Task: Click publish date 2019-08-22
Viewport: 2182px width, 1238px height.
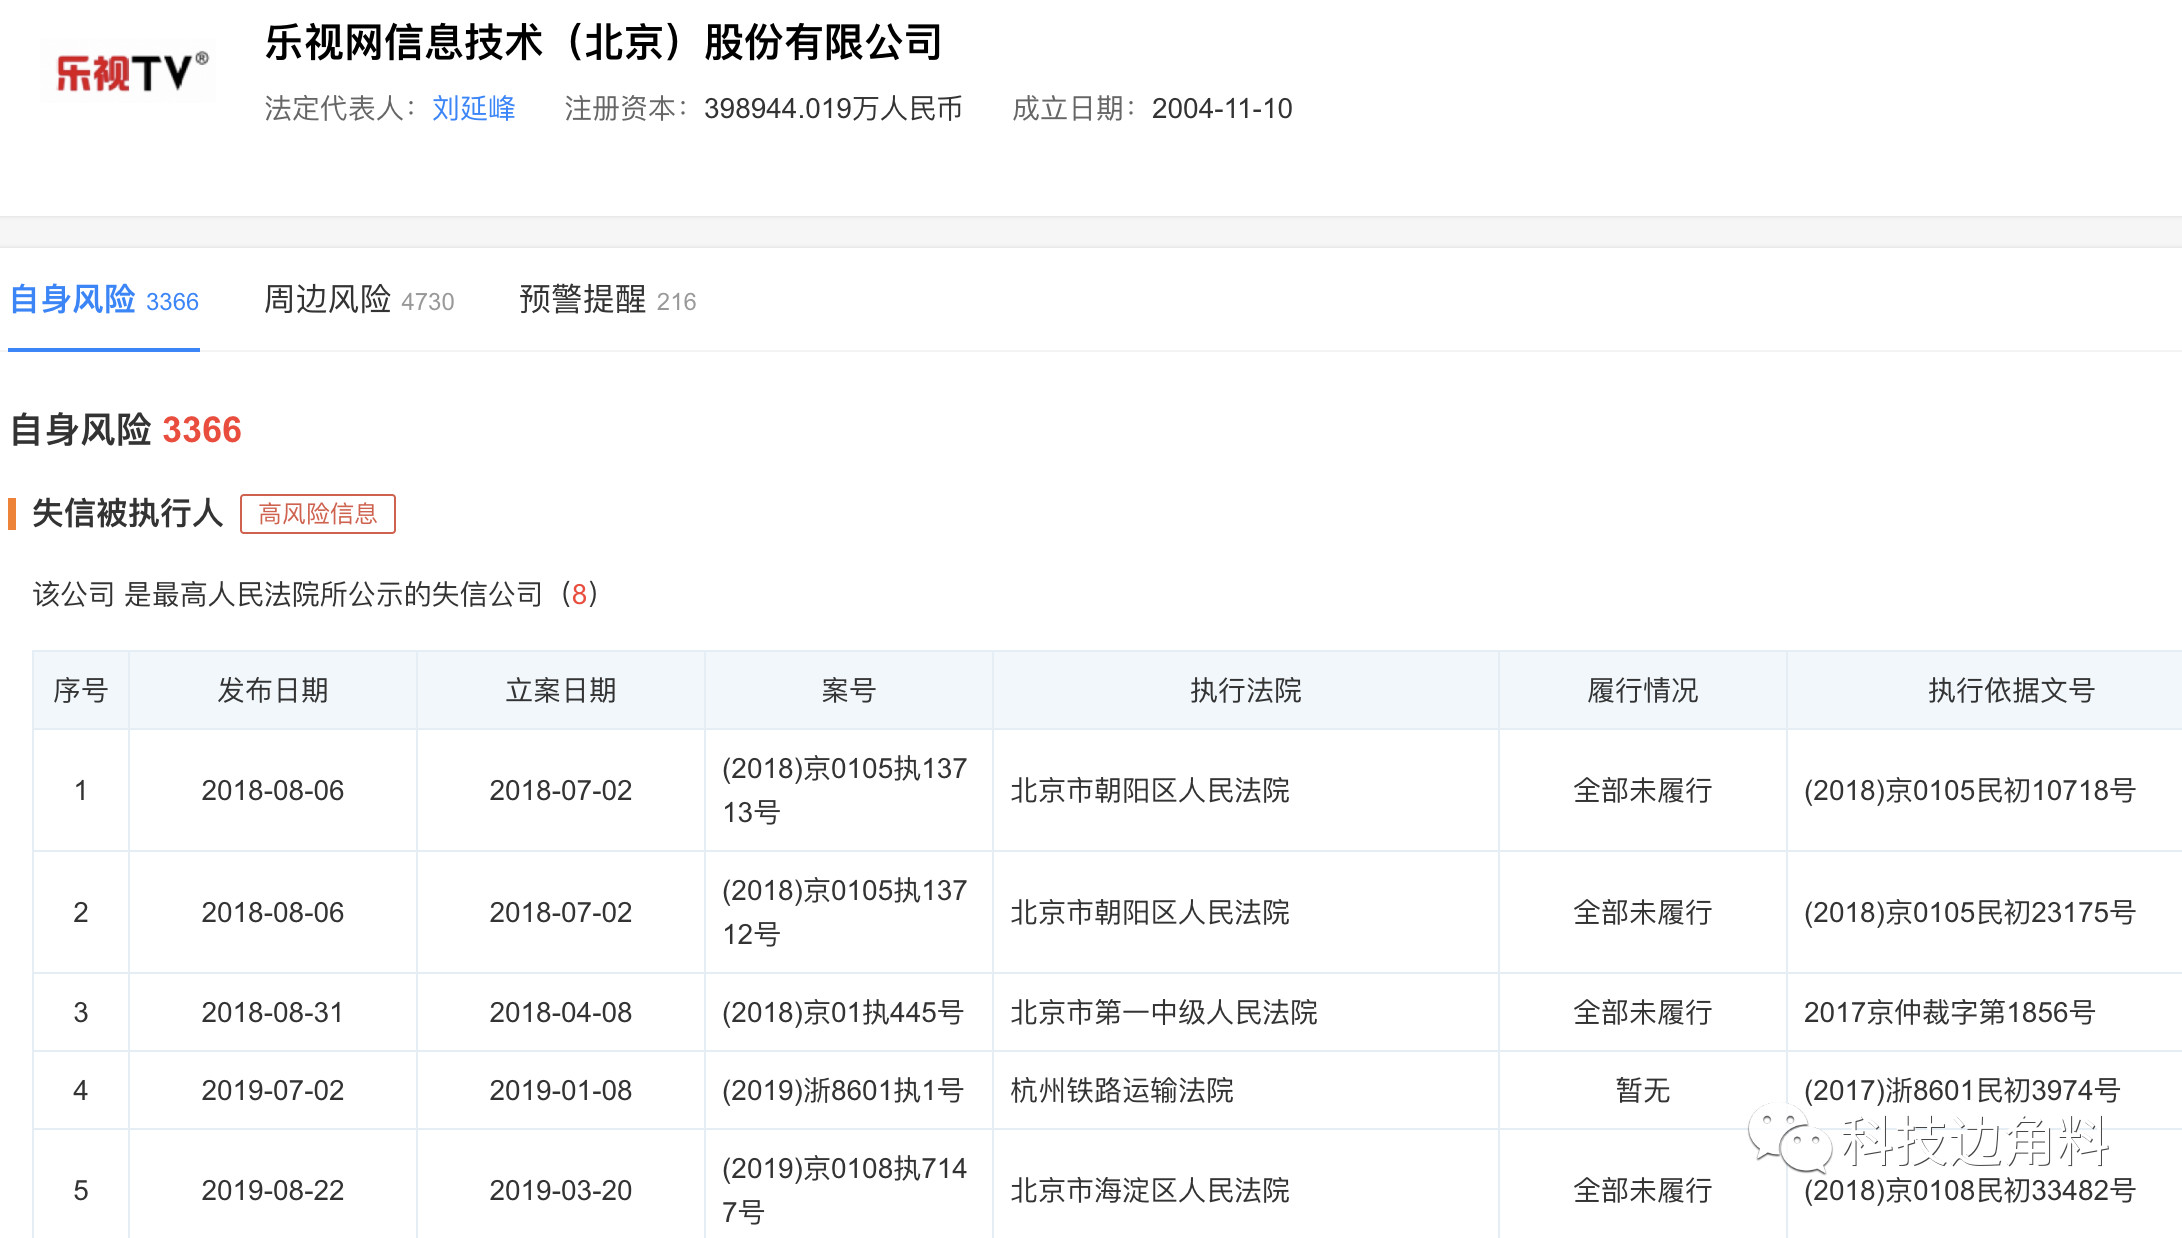Action: point(273,1190)
